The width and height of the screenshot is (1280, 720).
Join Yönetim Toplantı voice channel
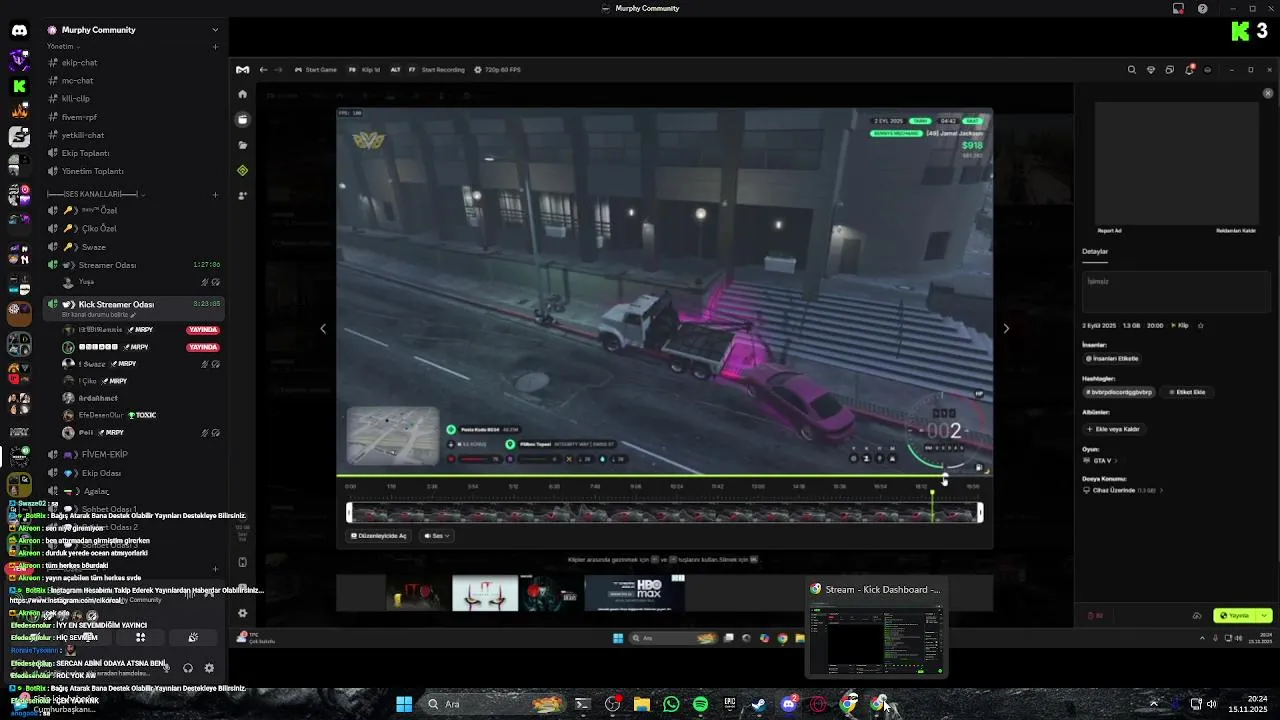[x=133, y=171]
